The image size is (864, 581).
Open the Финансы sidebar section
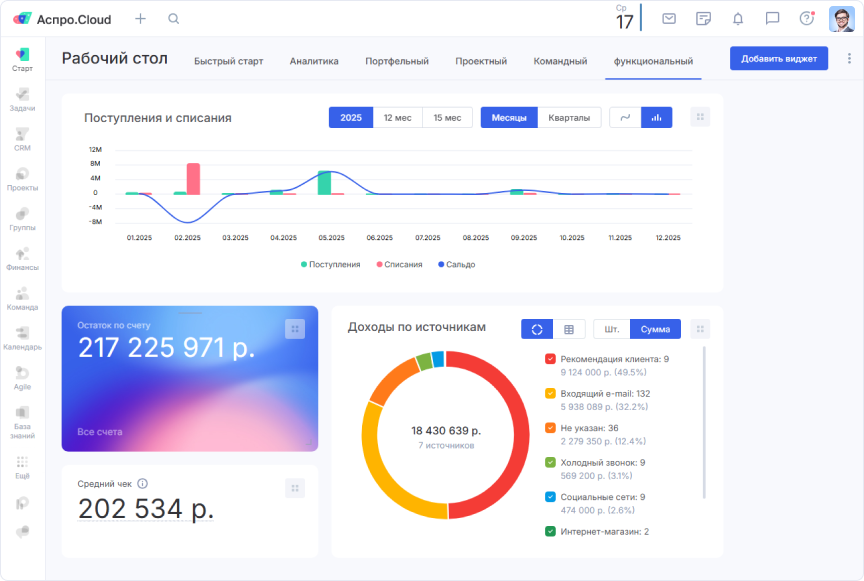[22, 258]
